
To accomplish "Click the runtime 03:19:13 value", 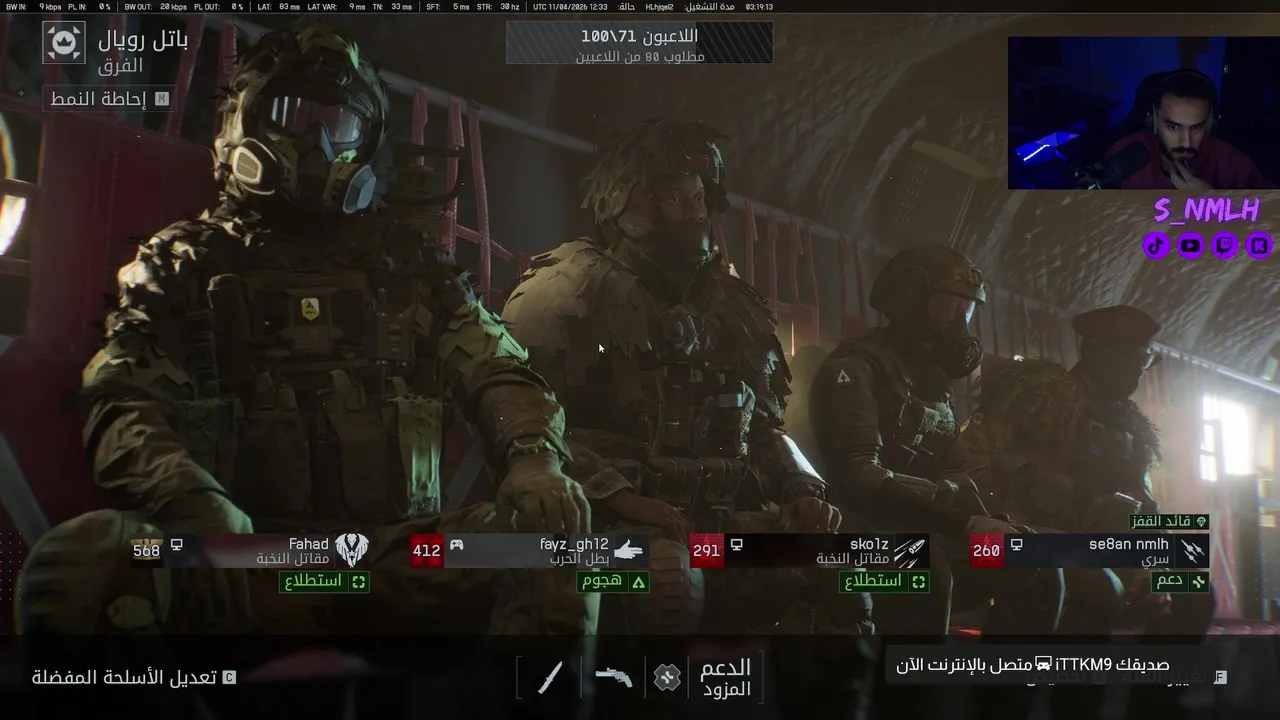I will point(759,6).
